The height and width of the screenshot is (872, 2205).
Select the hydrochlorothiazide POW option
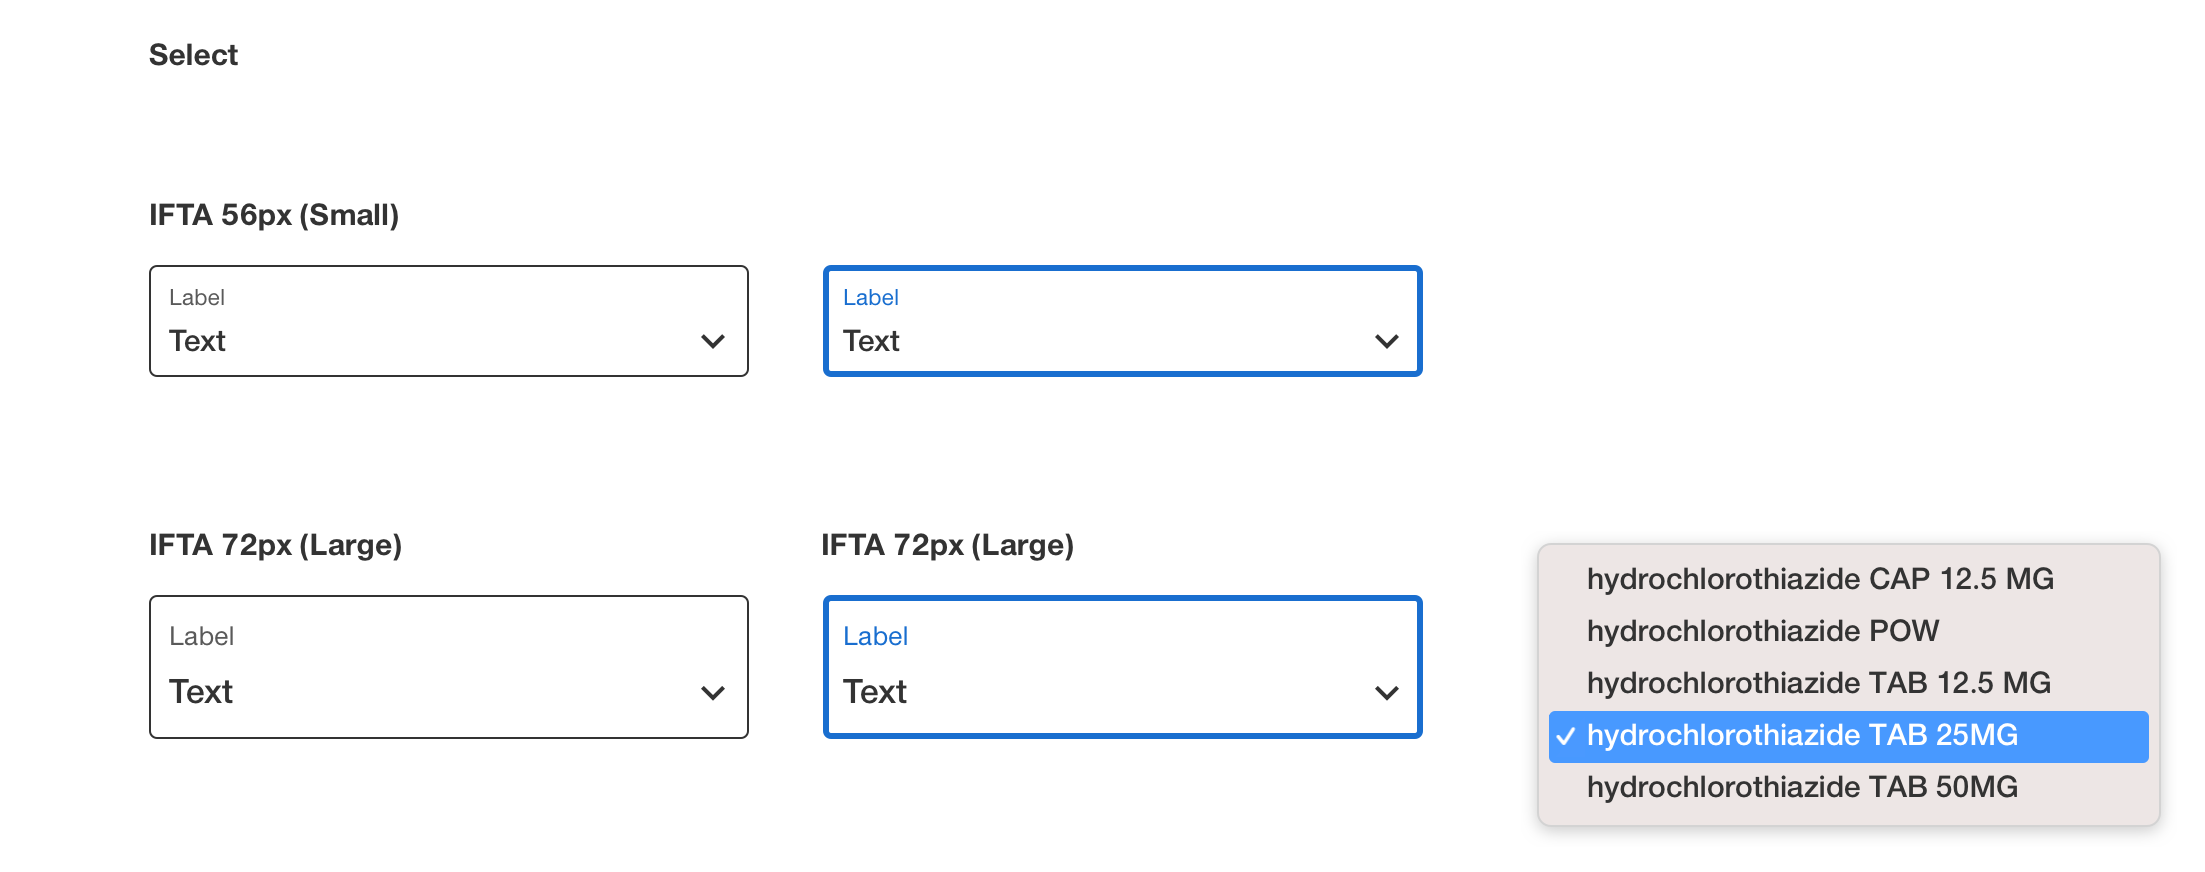pyautogui.click(x=1762, y=631)
